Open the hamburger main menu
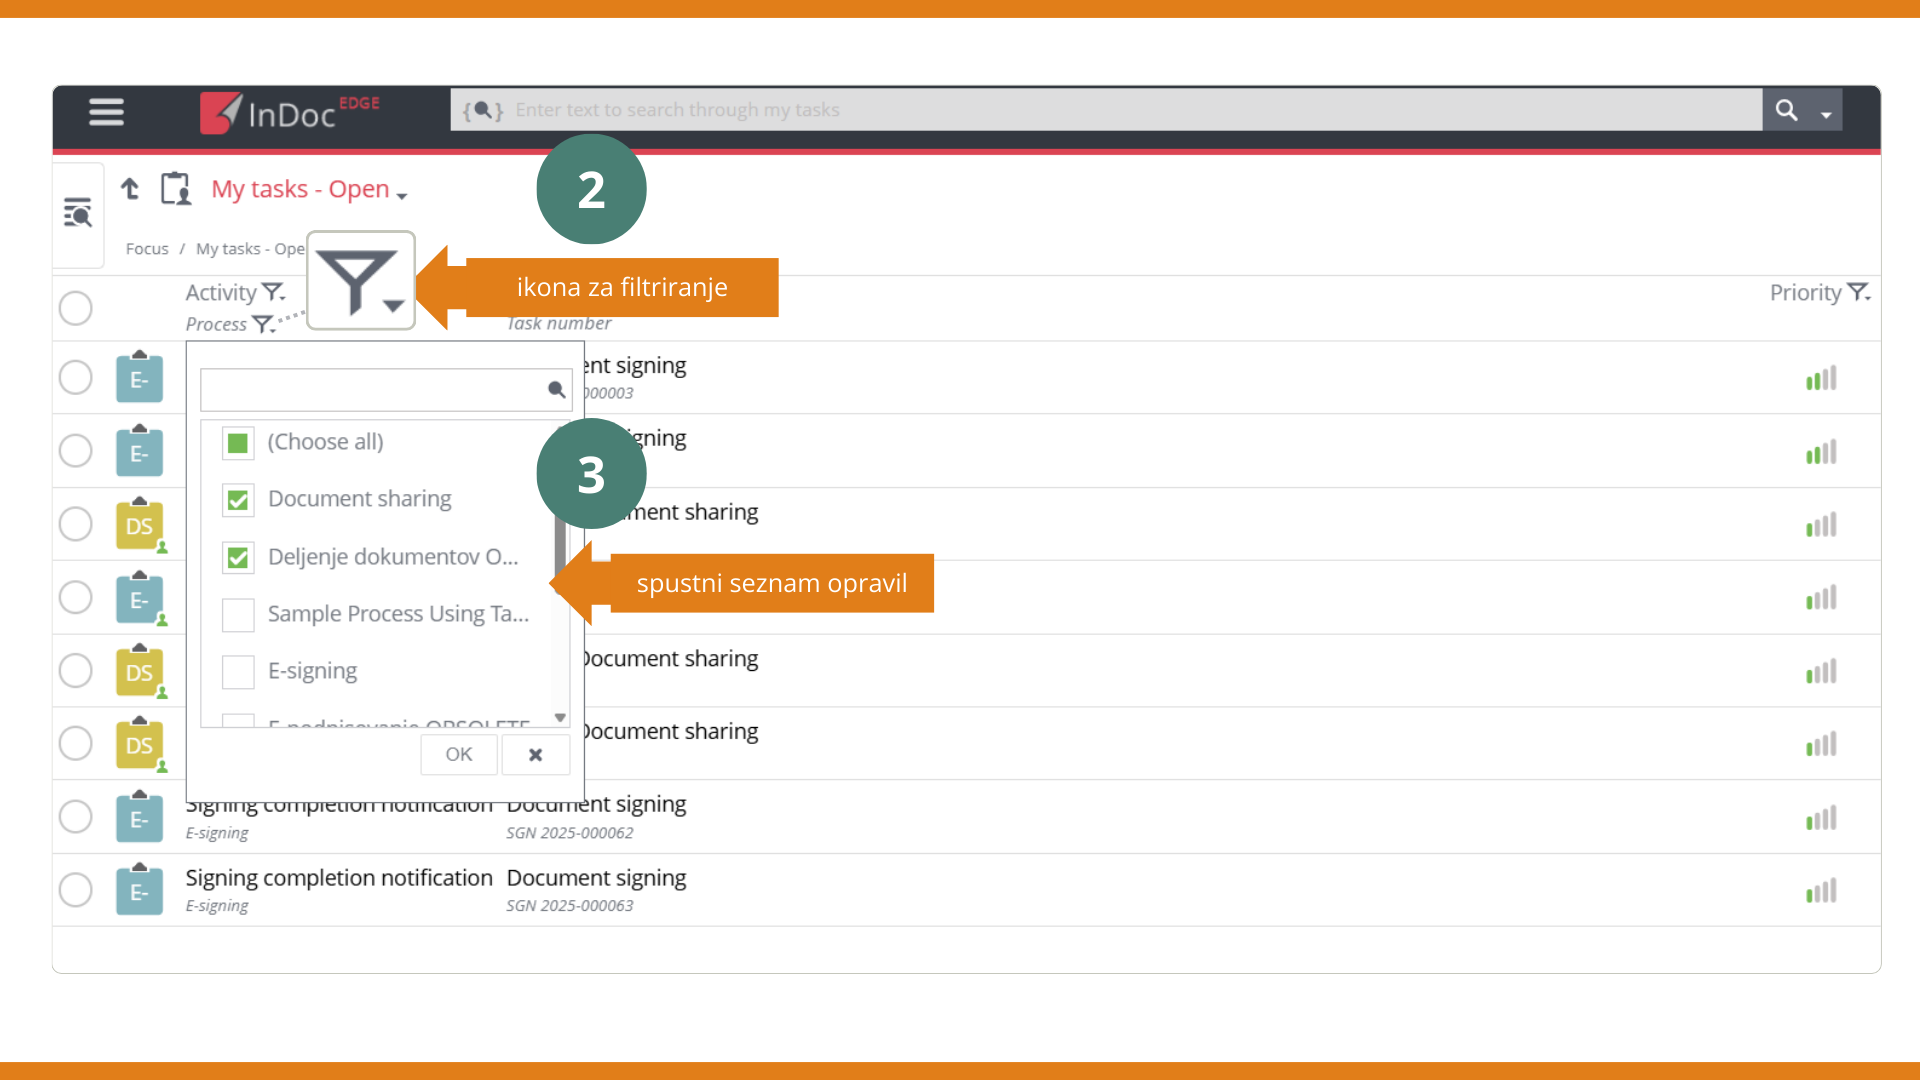 click(x=106, y=111)
